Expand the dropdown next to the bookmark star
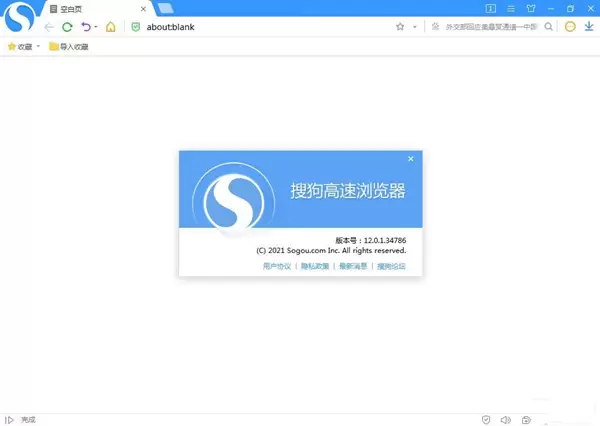This screenshot has width=600, height=426. click(x=414, y=27)
